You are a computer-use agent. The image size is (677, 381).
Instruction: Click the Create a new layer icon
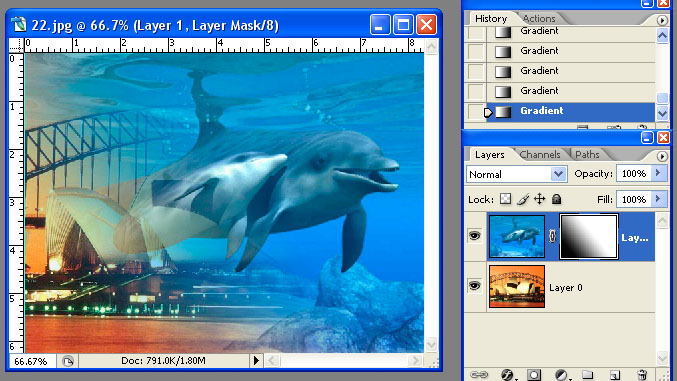[615, 375]
